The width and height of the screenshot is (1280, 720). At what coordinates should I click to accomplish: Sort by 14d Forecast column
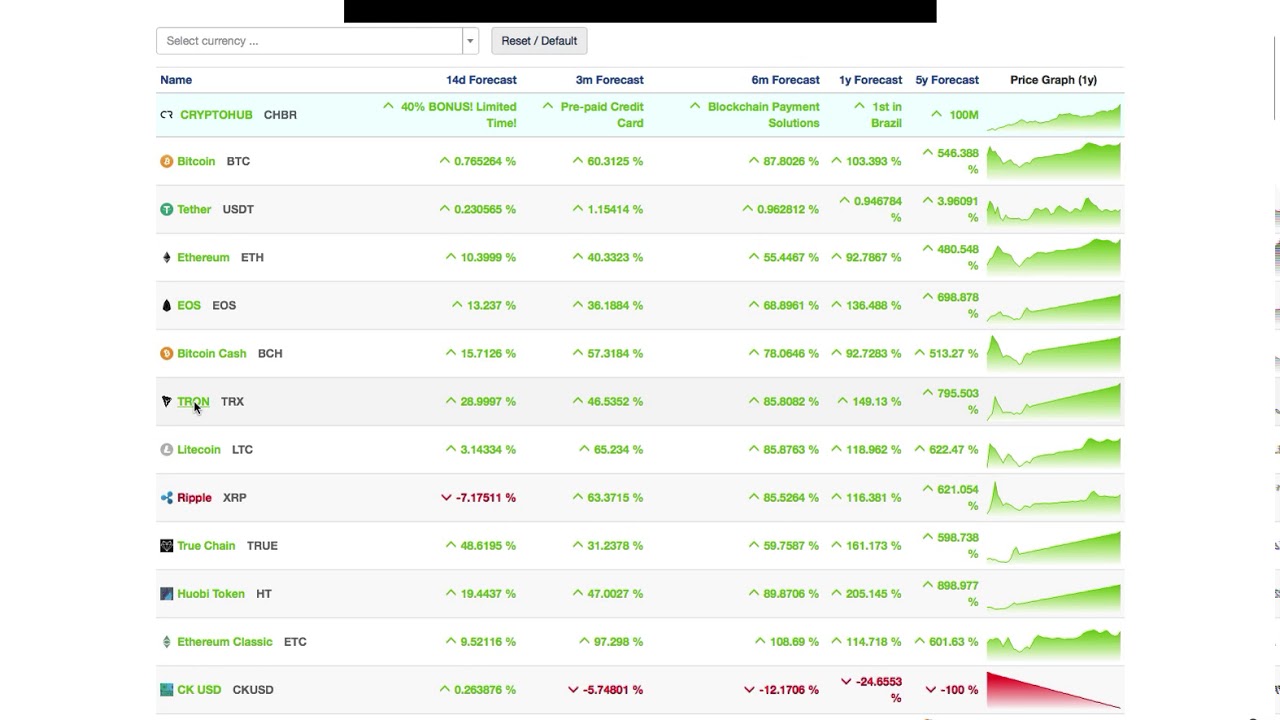(x=481, y=80)
